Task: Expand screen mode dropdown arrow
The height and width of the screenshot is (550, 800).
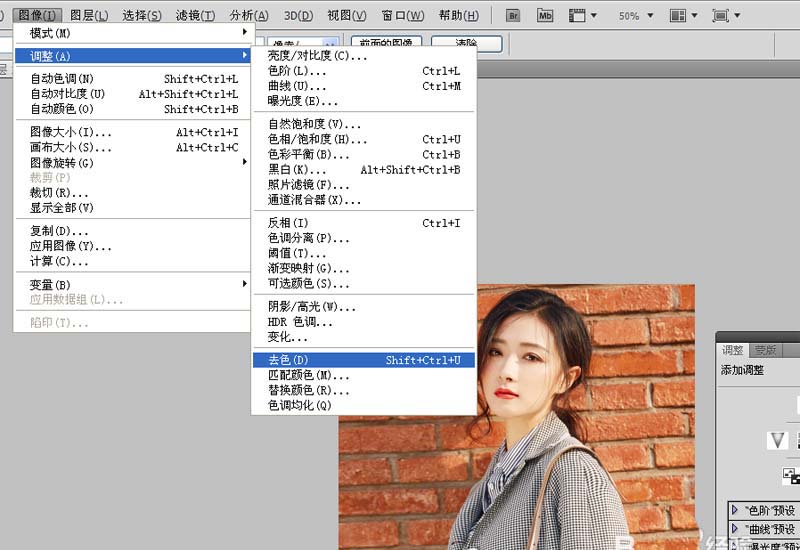Action: point(737,15)
